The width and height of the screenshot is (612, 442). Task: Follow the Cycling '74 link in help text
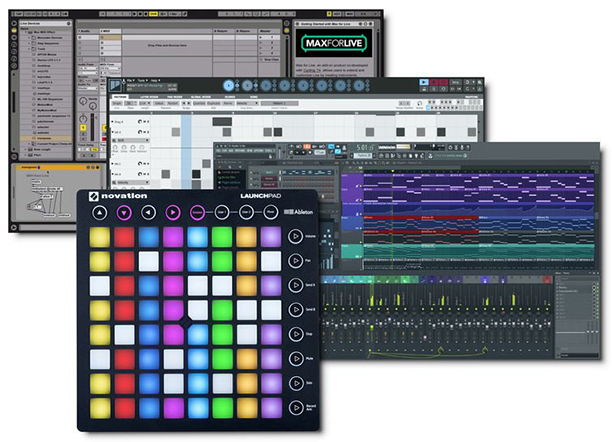(x=312, y=71)
